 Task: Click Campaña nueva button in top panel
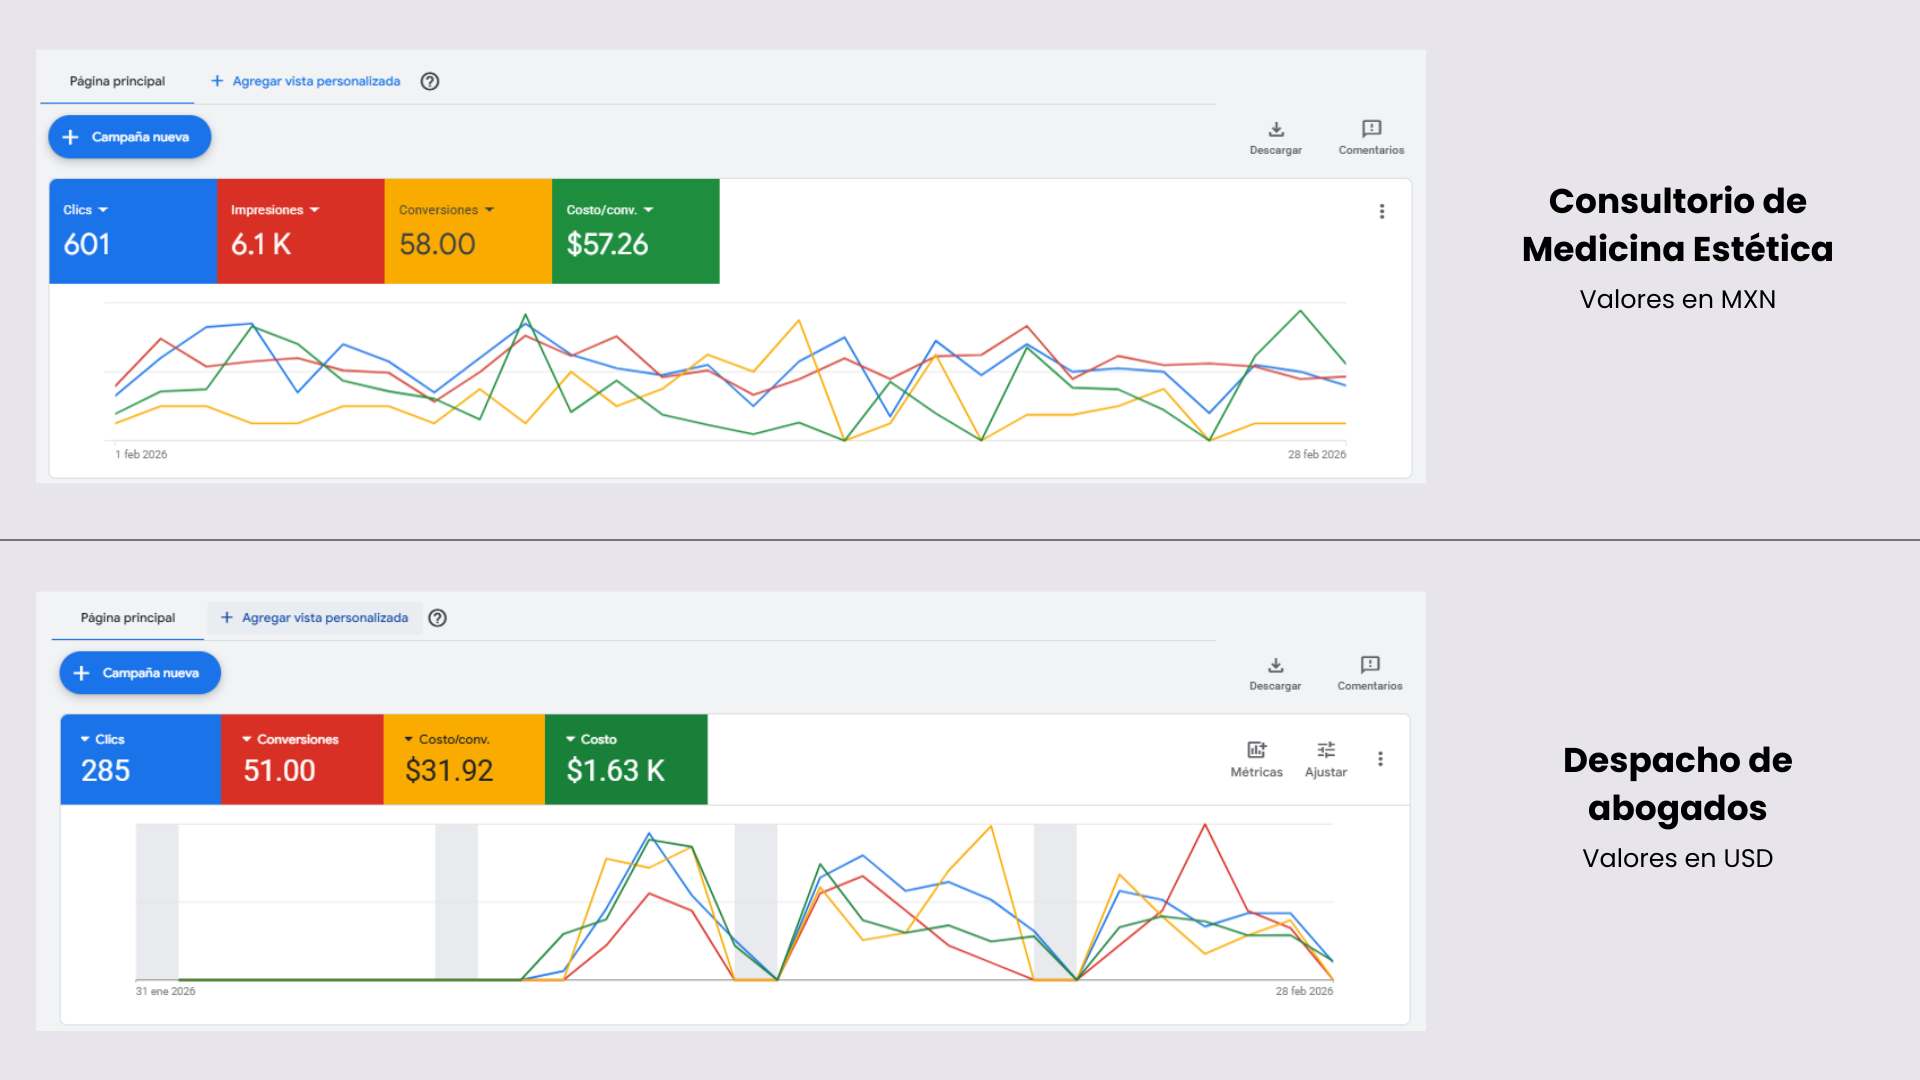click(x=130, y=137)
